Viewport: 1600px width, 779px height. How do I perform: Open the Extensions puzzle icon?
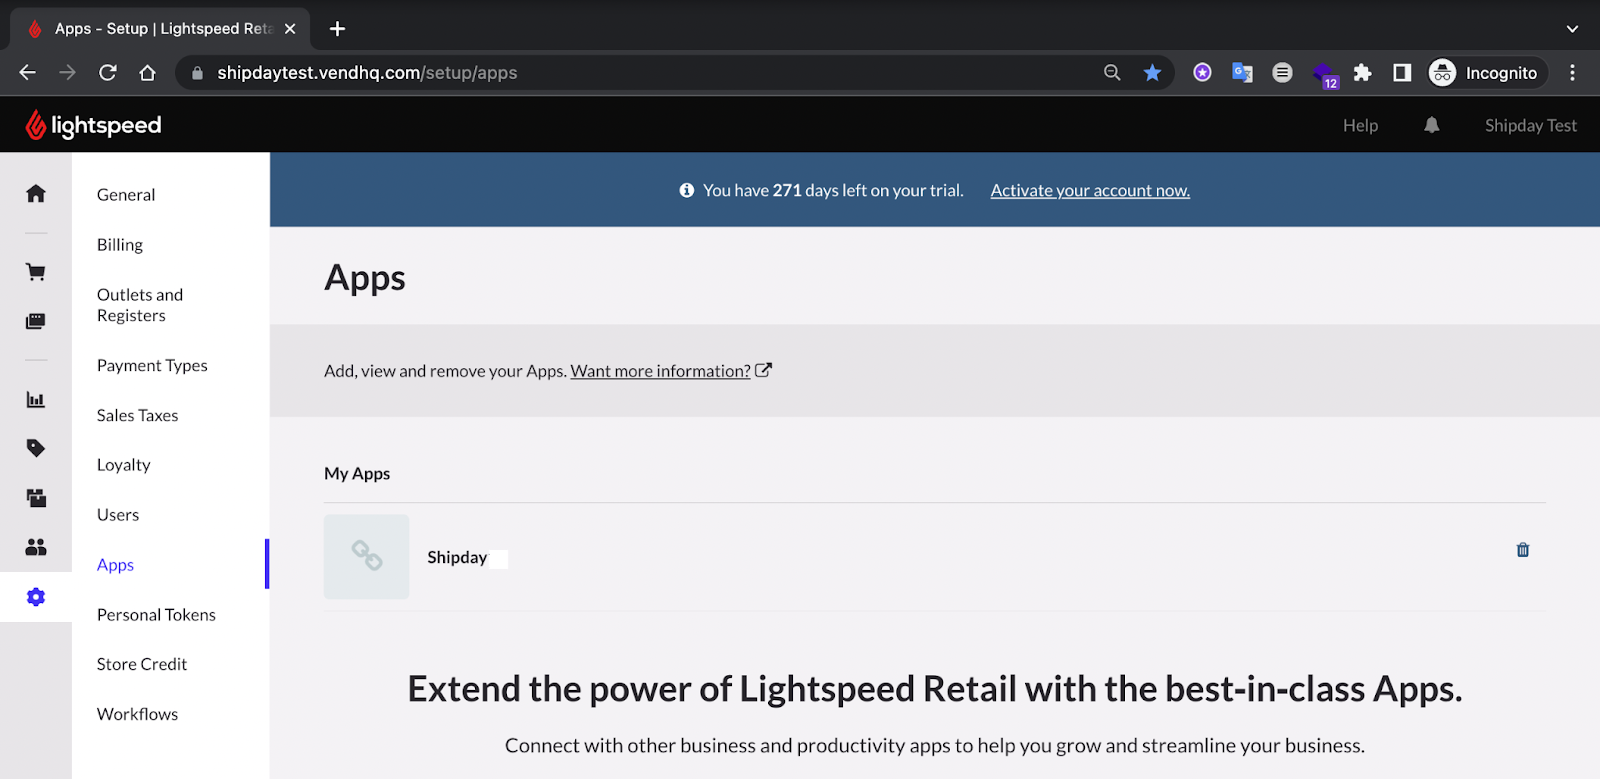point(1362,72)
